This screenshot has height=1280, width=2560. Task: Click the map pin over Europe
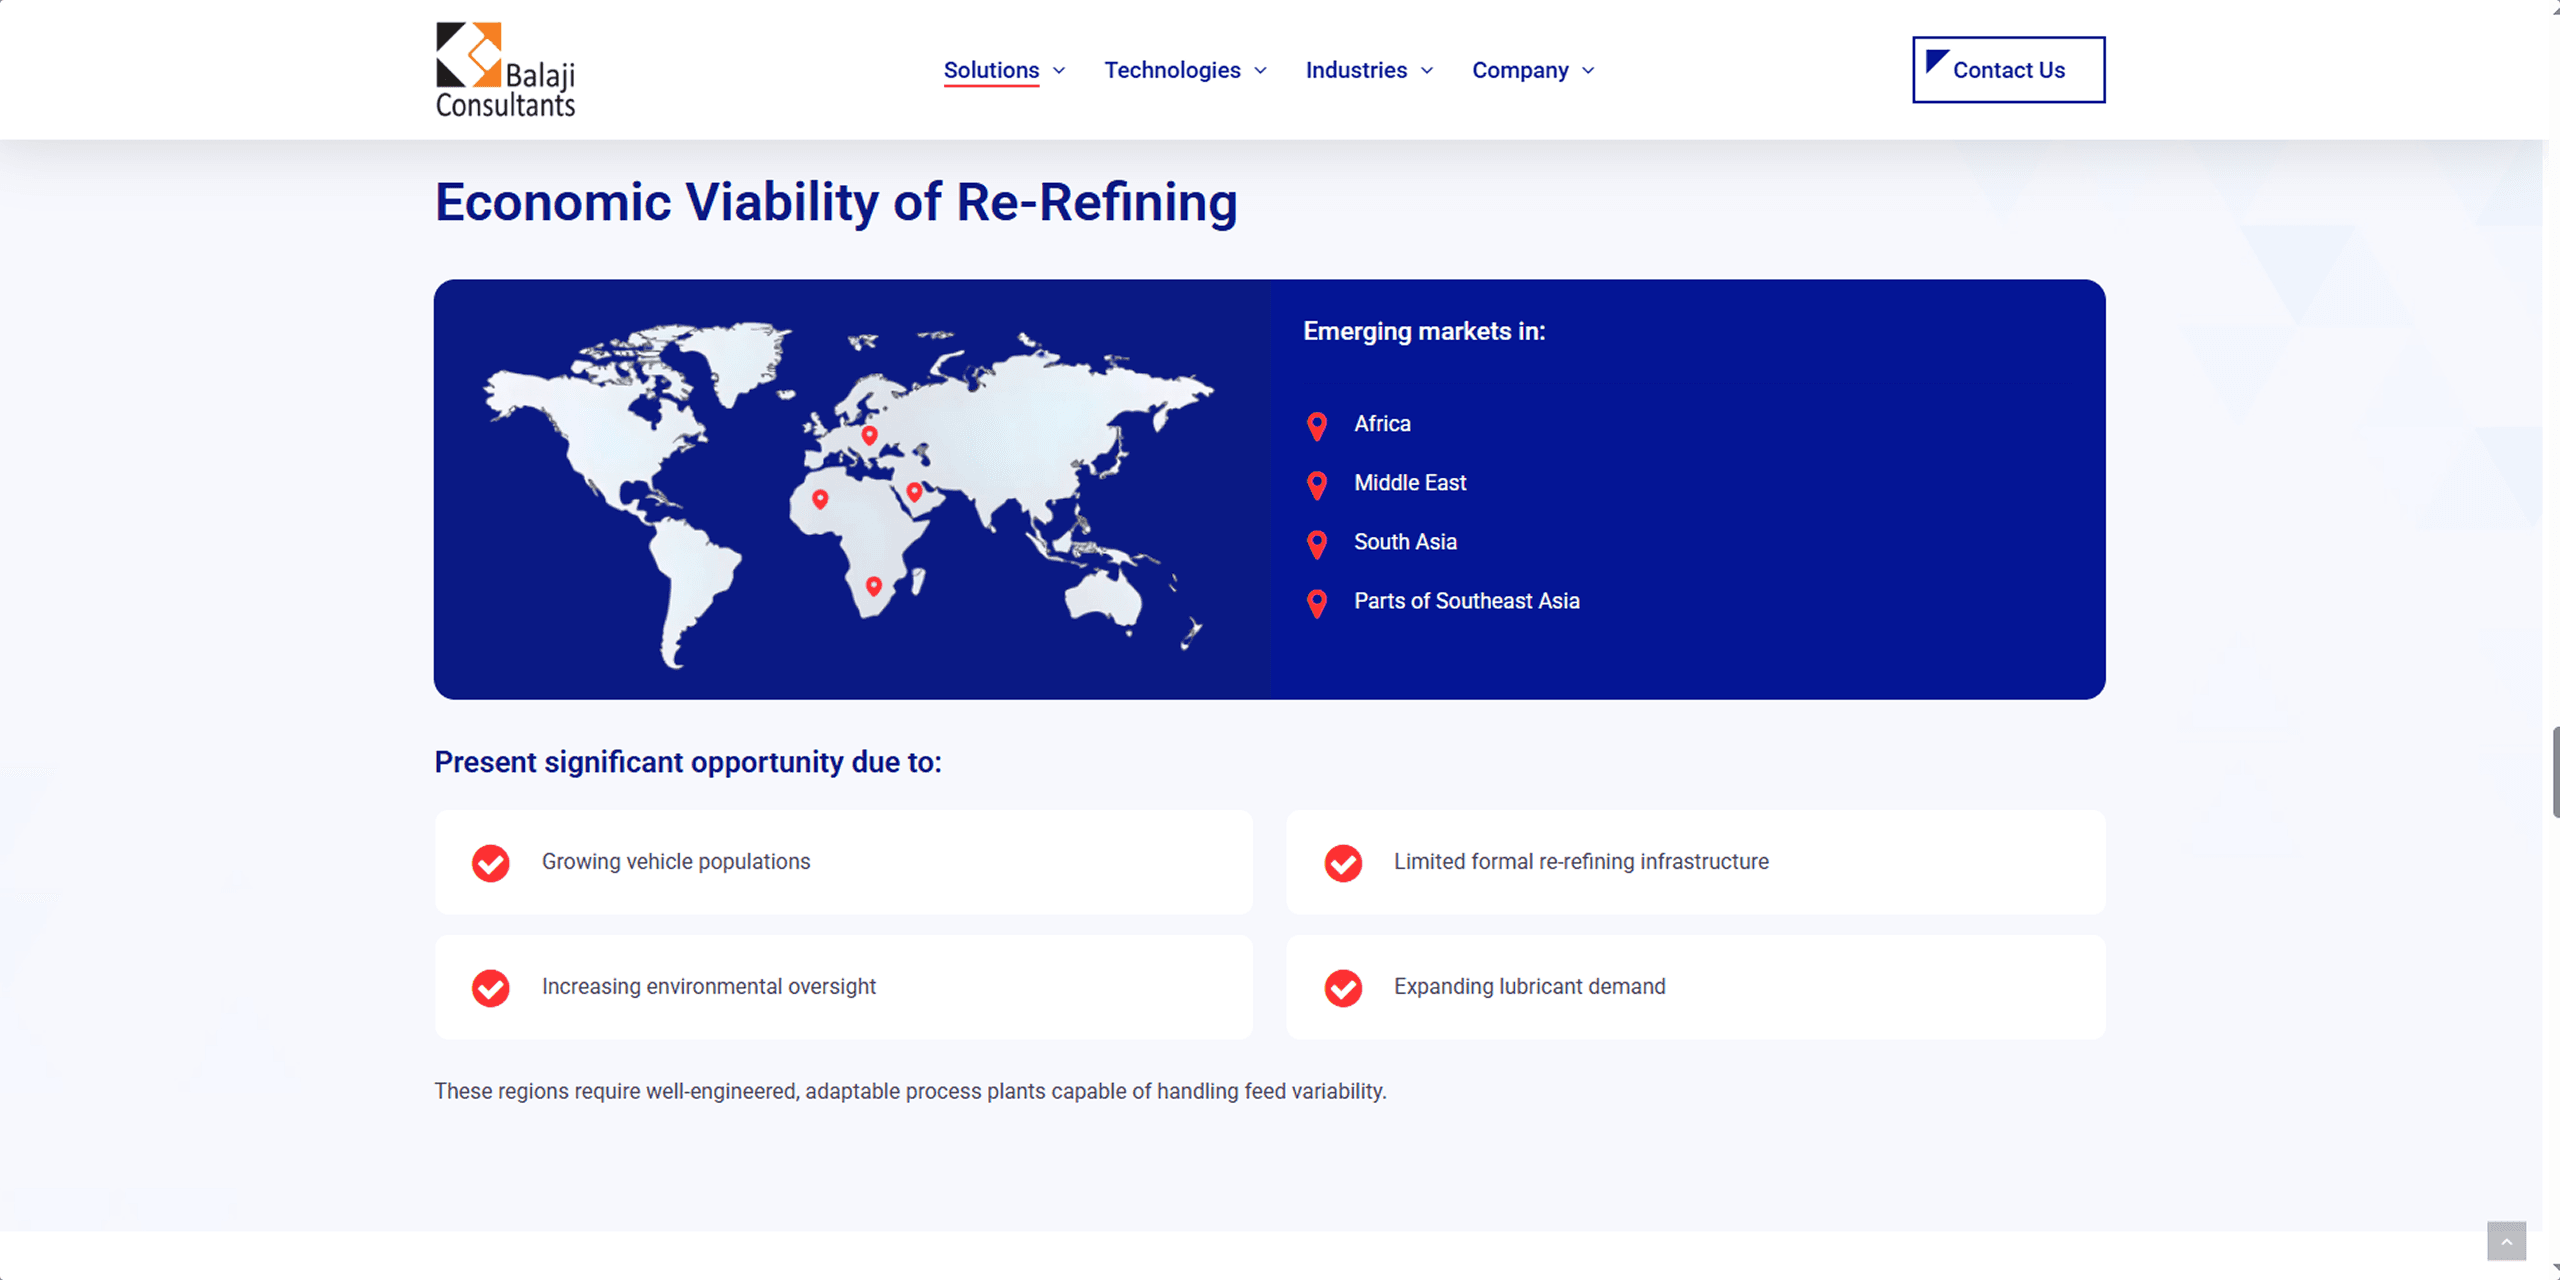click(x=869, y=435)
